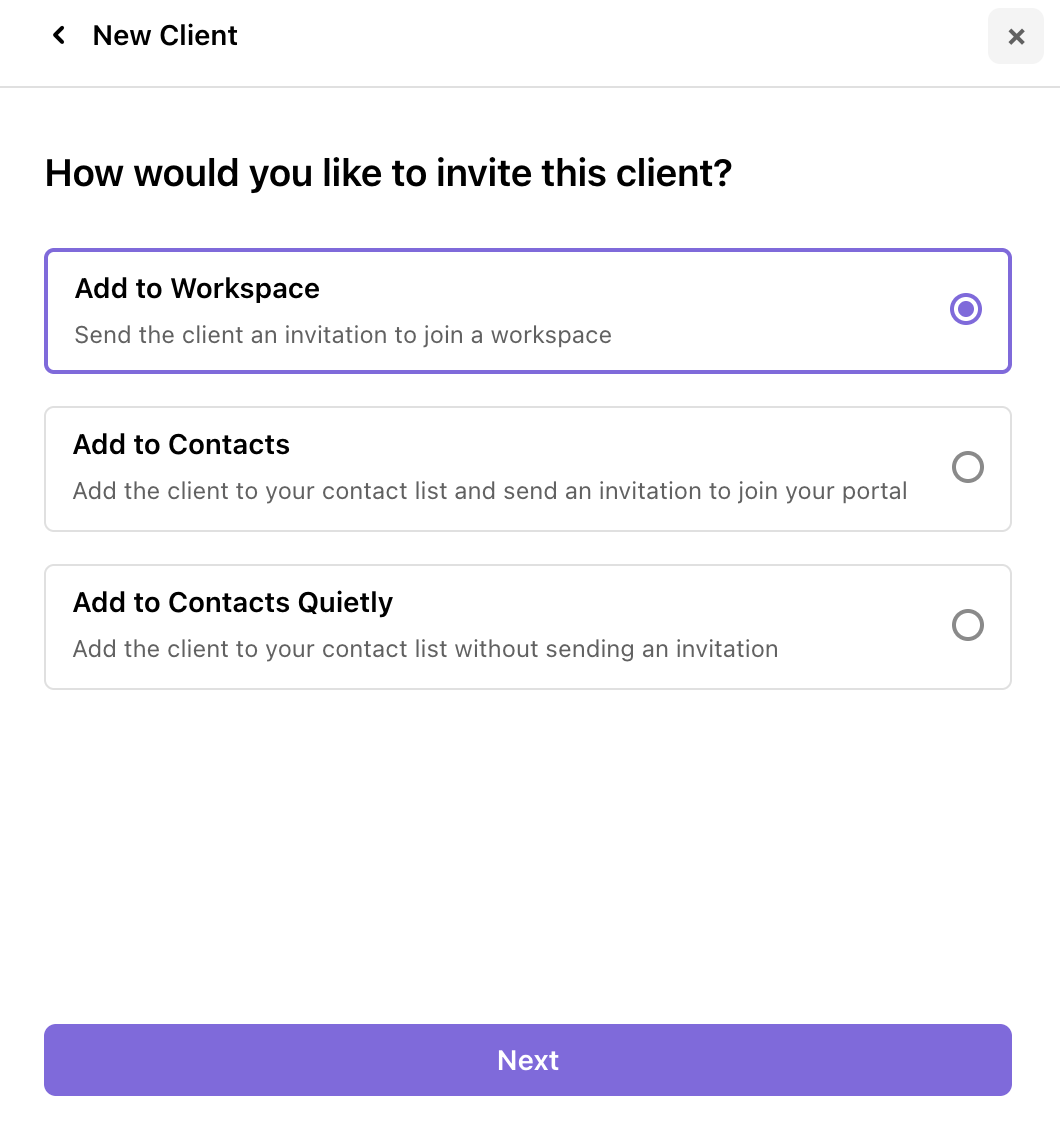Go back using the left chevron arrow
Image resolution: width=1060 pixels, height=1128 pixels.
coord(59,36)
